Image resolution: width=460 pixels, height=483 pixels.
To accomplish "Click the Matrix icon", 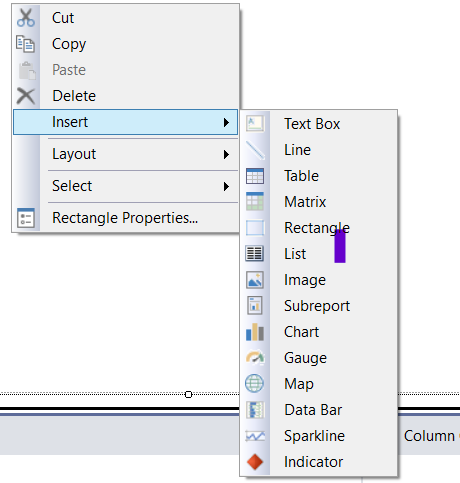I will tap(255, 202).
